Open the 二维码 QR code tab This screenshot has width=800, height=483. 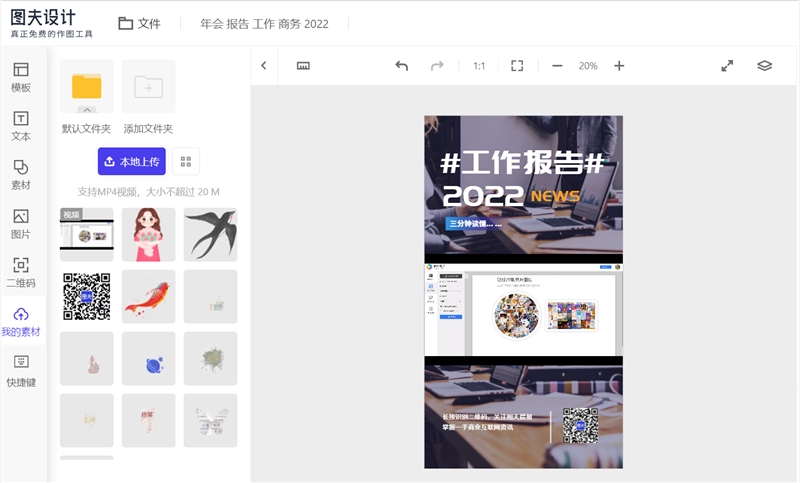21,273
